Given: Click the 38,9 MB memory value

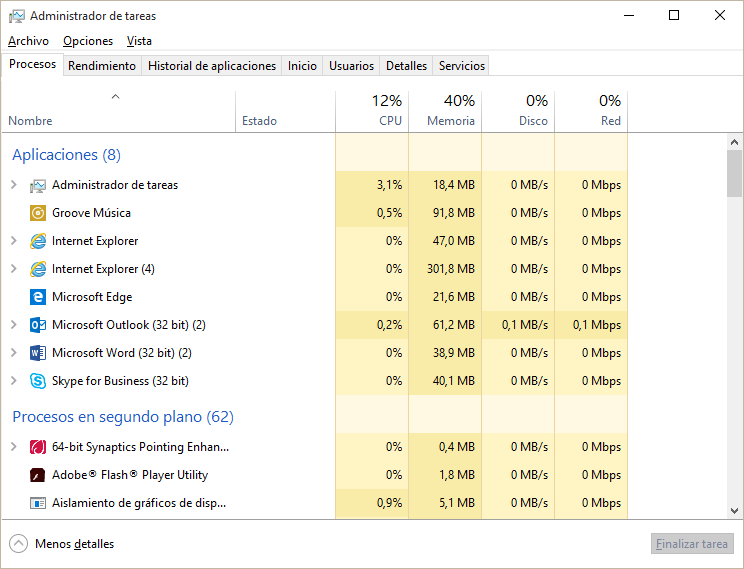Looking at the screenshot, I should [454, 353].
